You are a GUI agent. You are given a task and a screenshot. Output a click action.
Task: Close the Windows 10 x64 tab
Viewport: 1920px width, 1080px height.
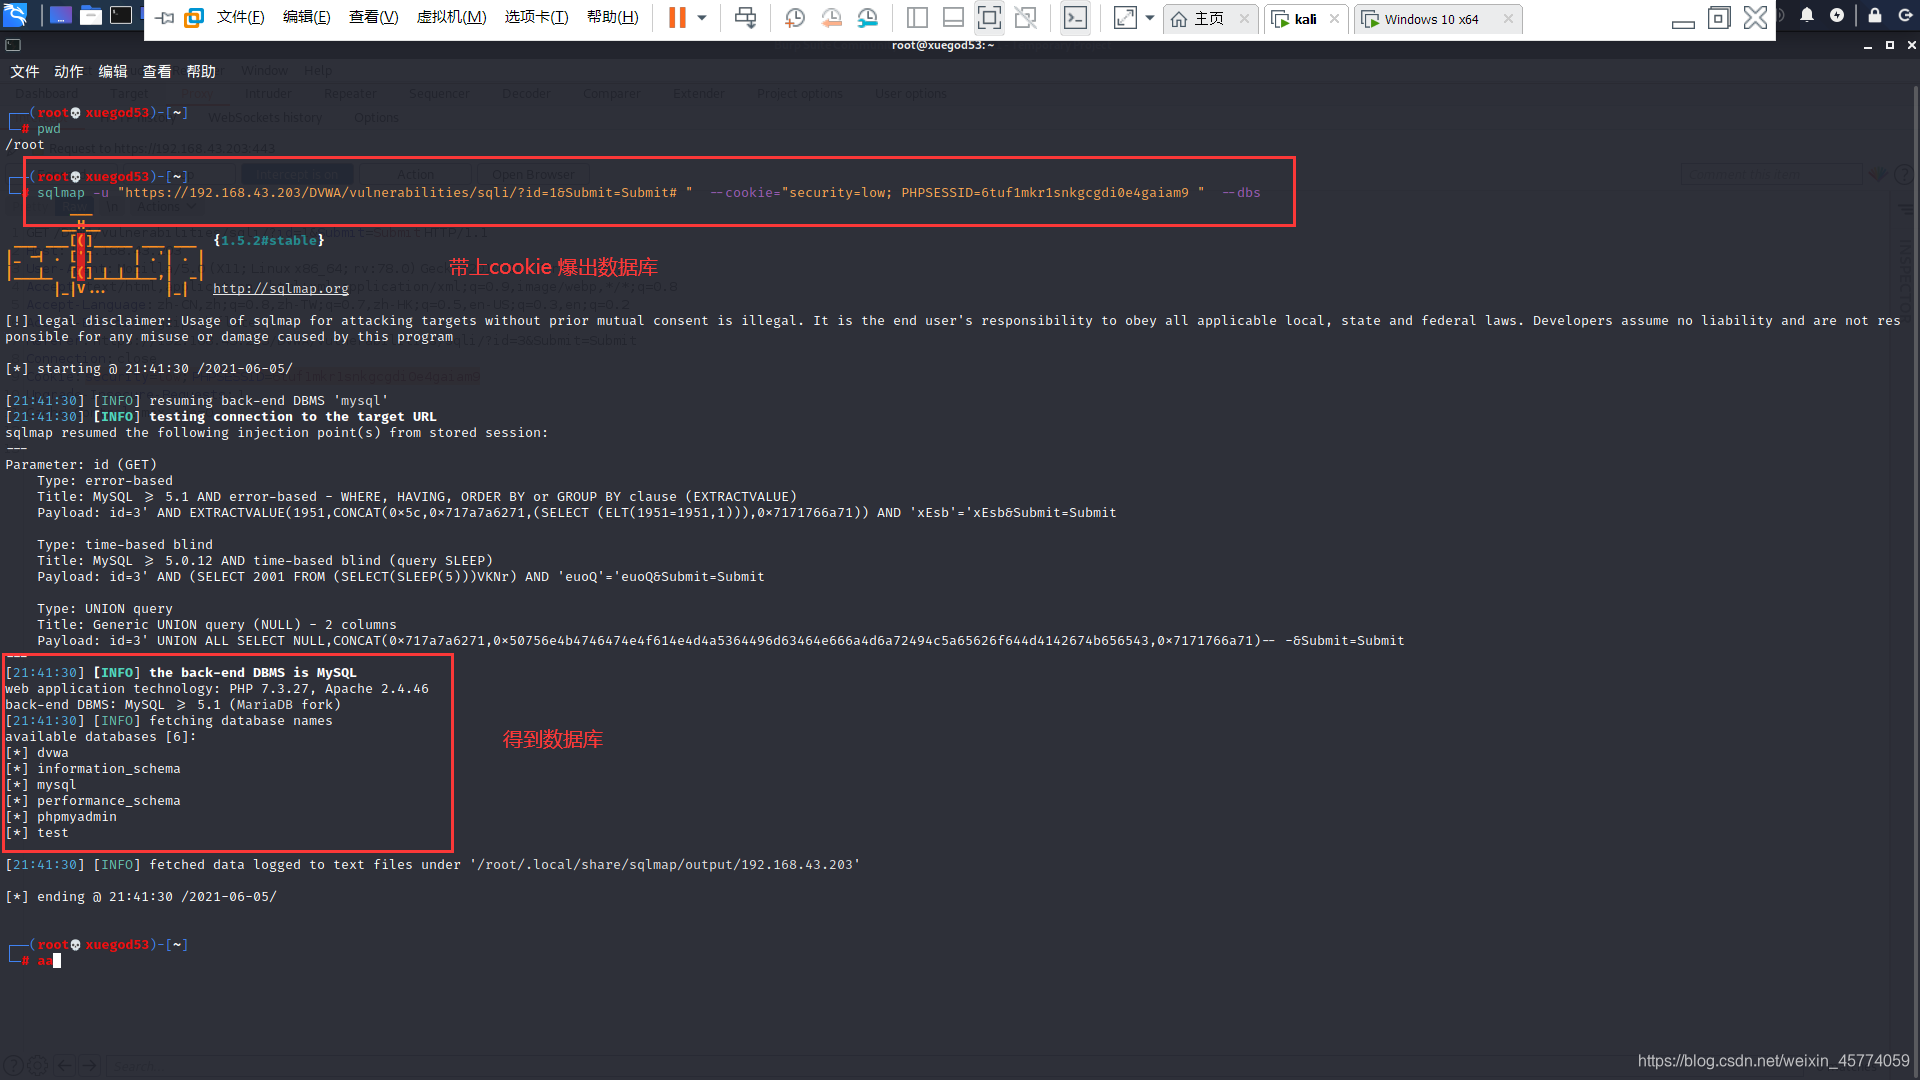(1508, 19)
